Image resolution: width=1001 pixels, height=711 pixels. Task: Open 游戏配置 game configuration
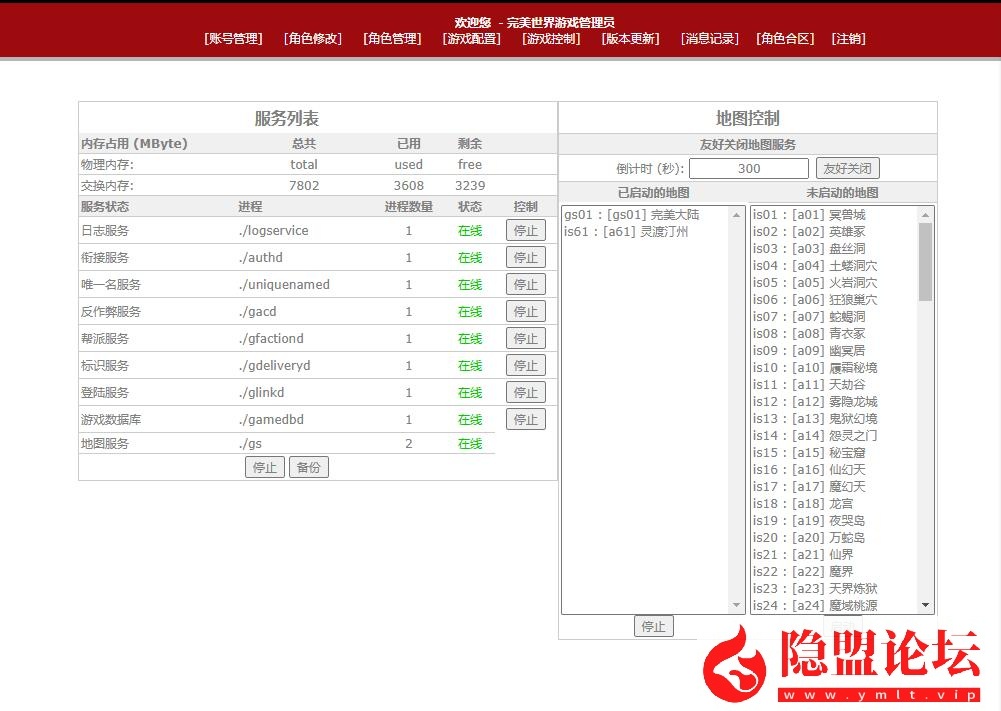pyautogui.click(x=471, y=39)
